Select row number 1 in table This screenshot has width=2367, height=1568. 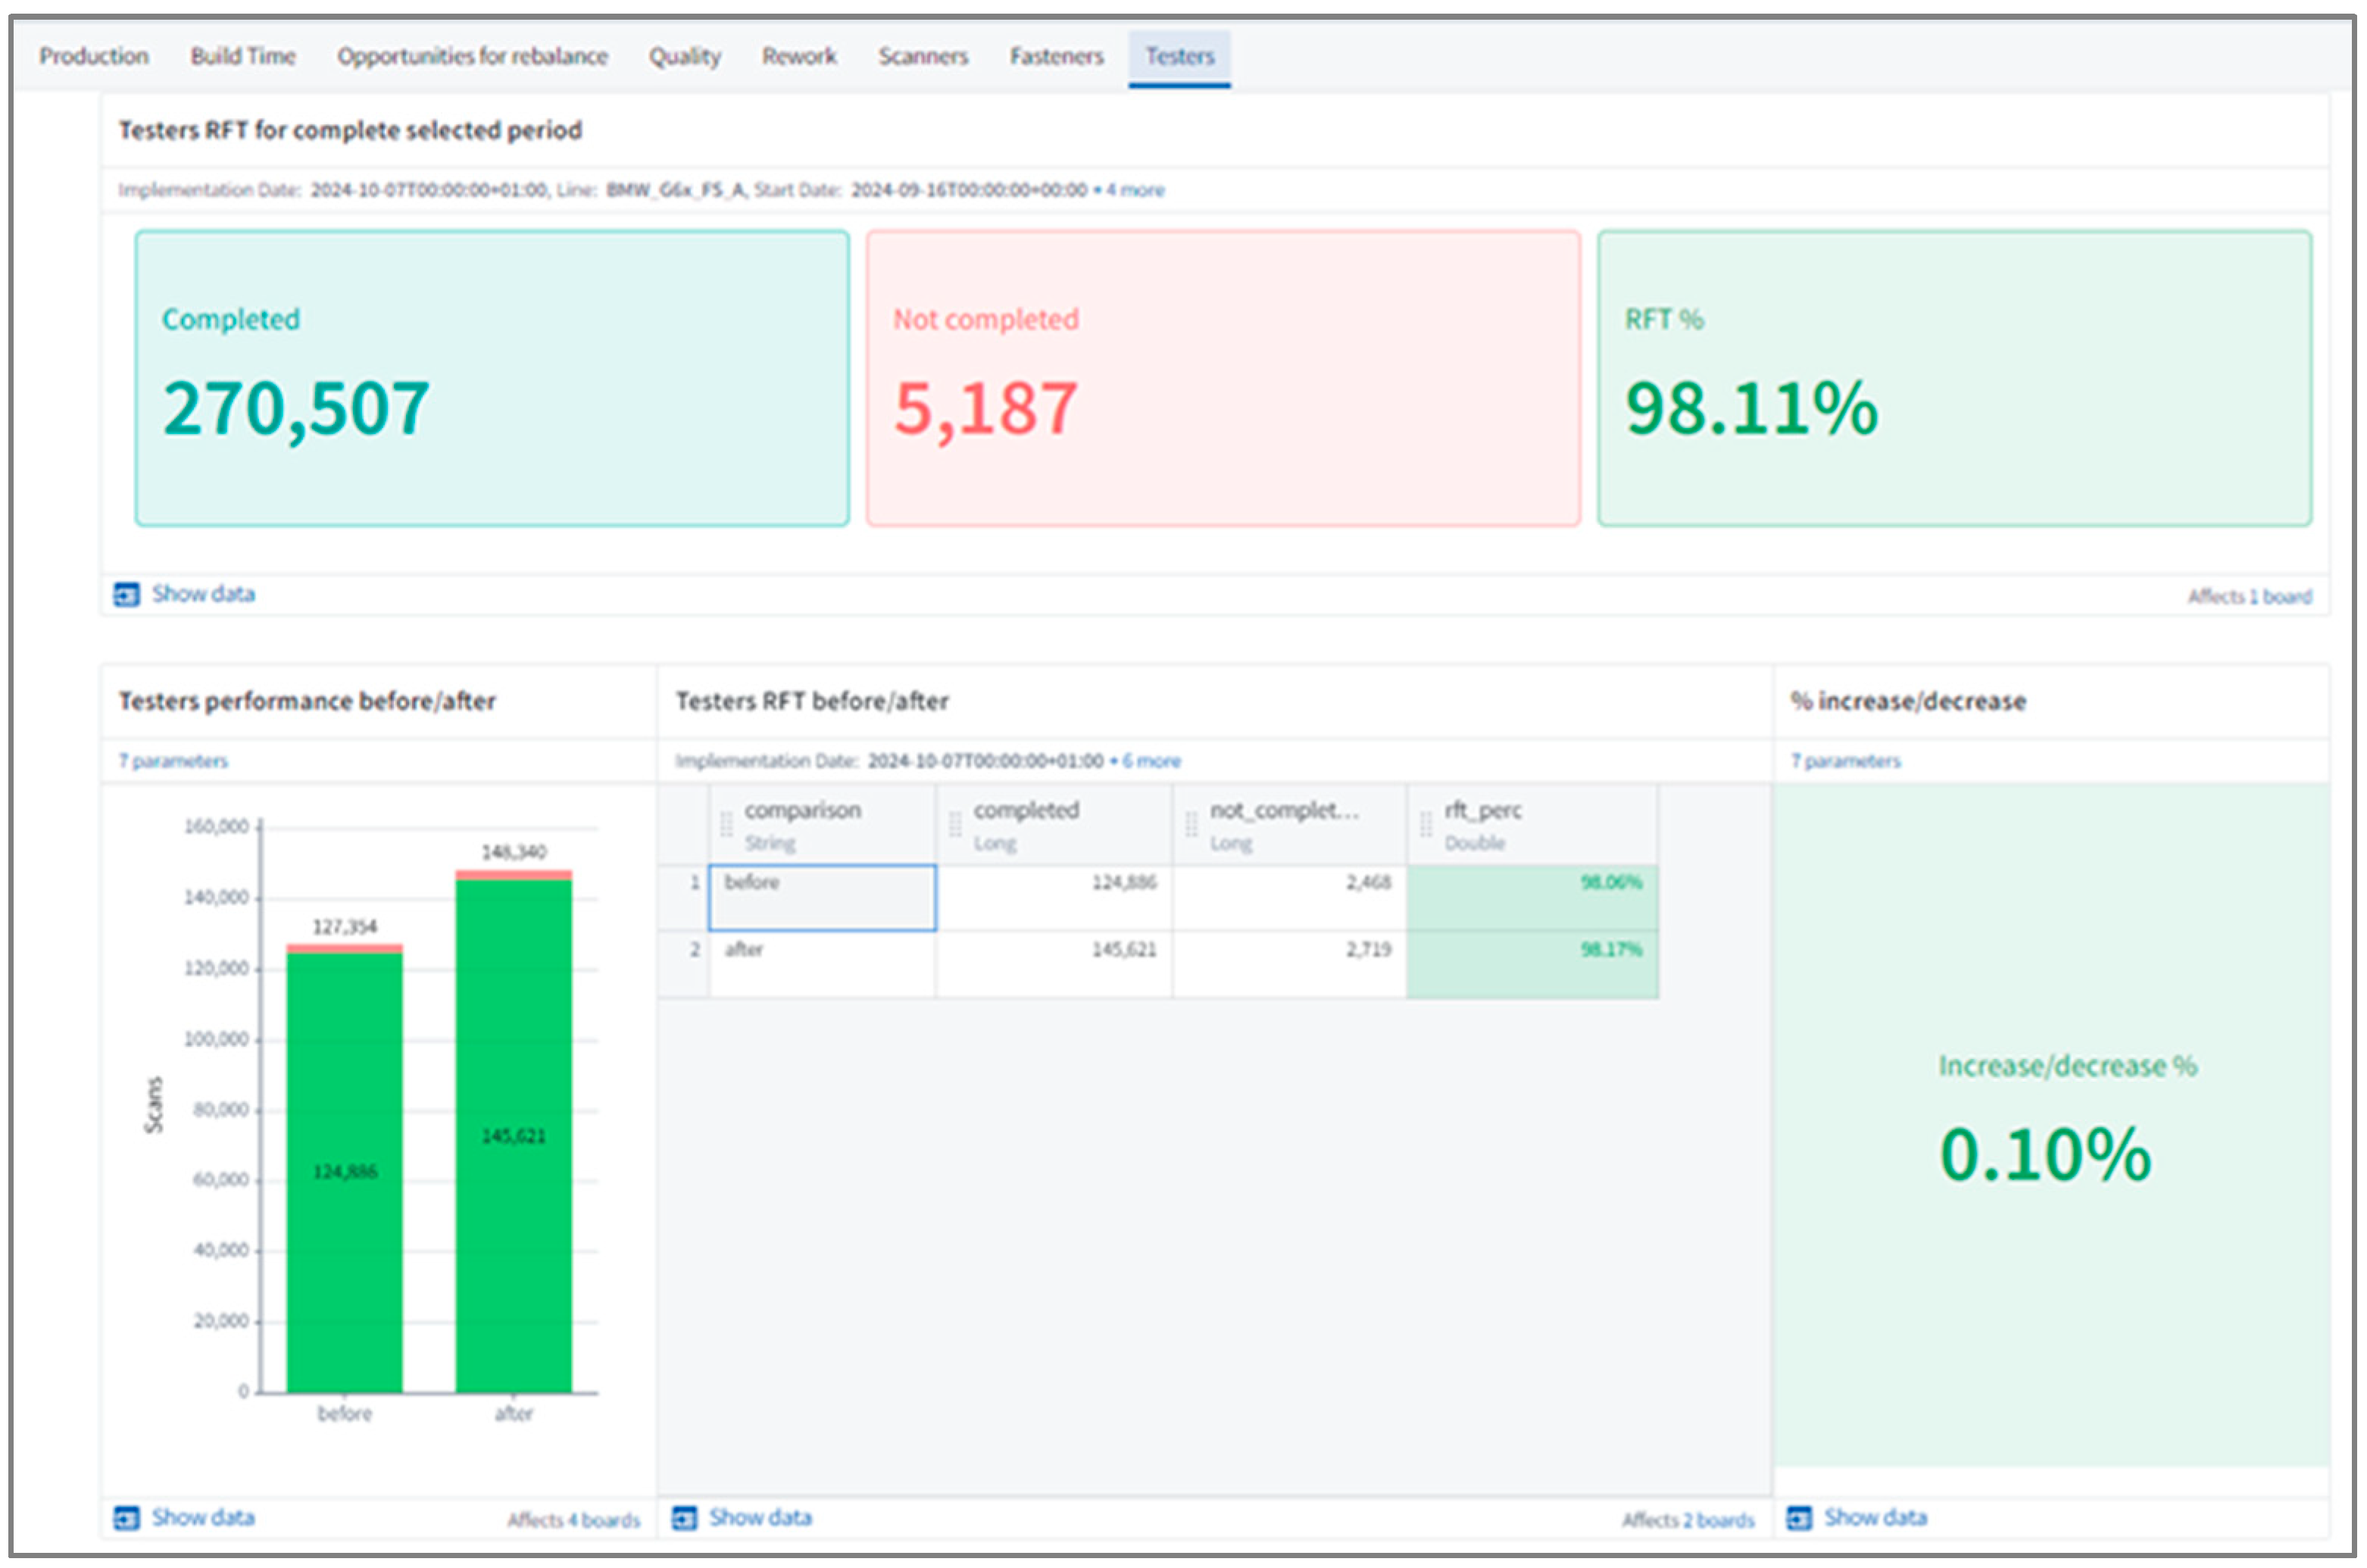[684, 898]
